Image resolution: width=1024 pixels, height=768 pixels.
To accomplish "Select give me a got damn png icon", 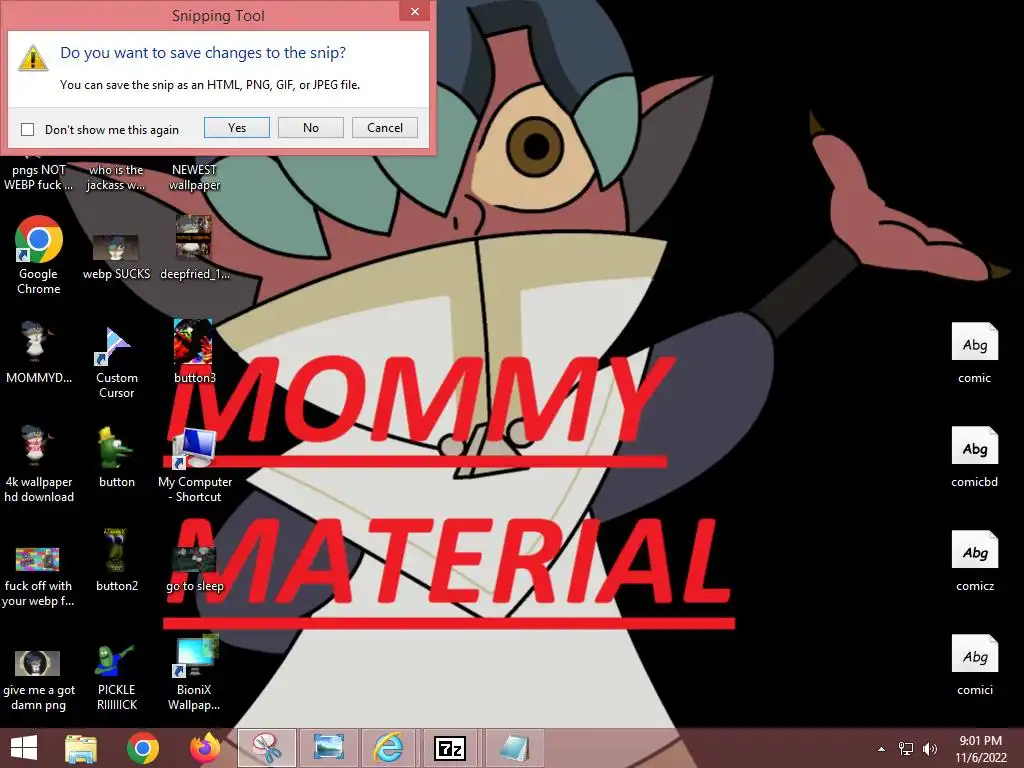I will pos(39,680).
